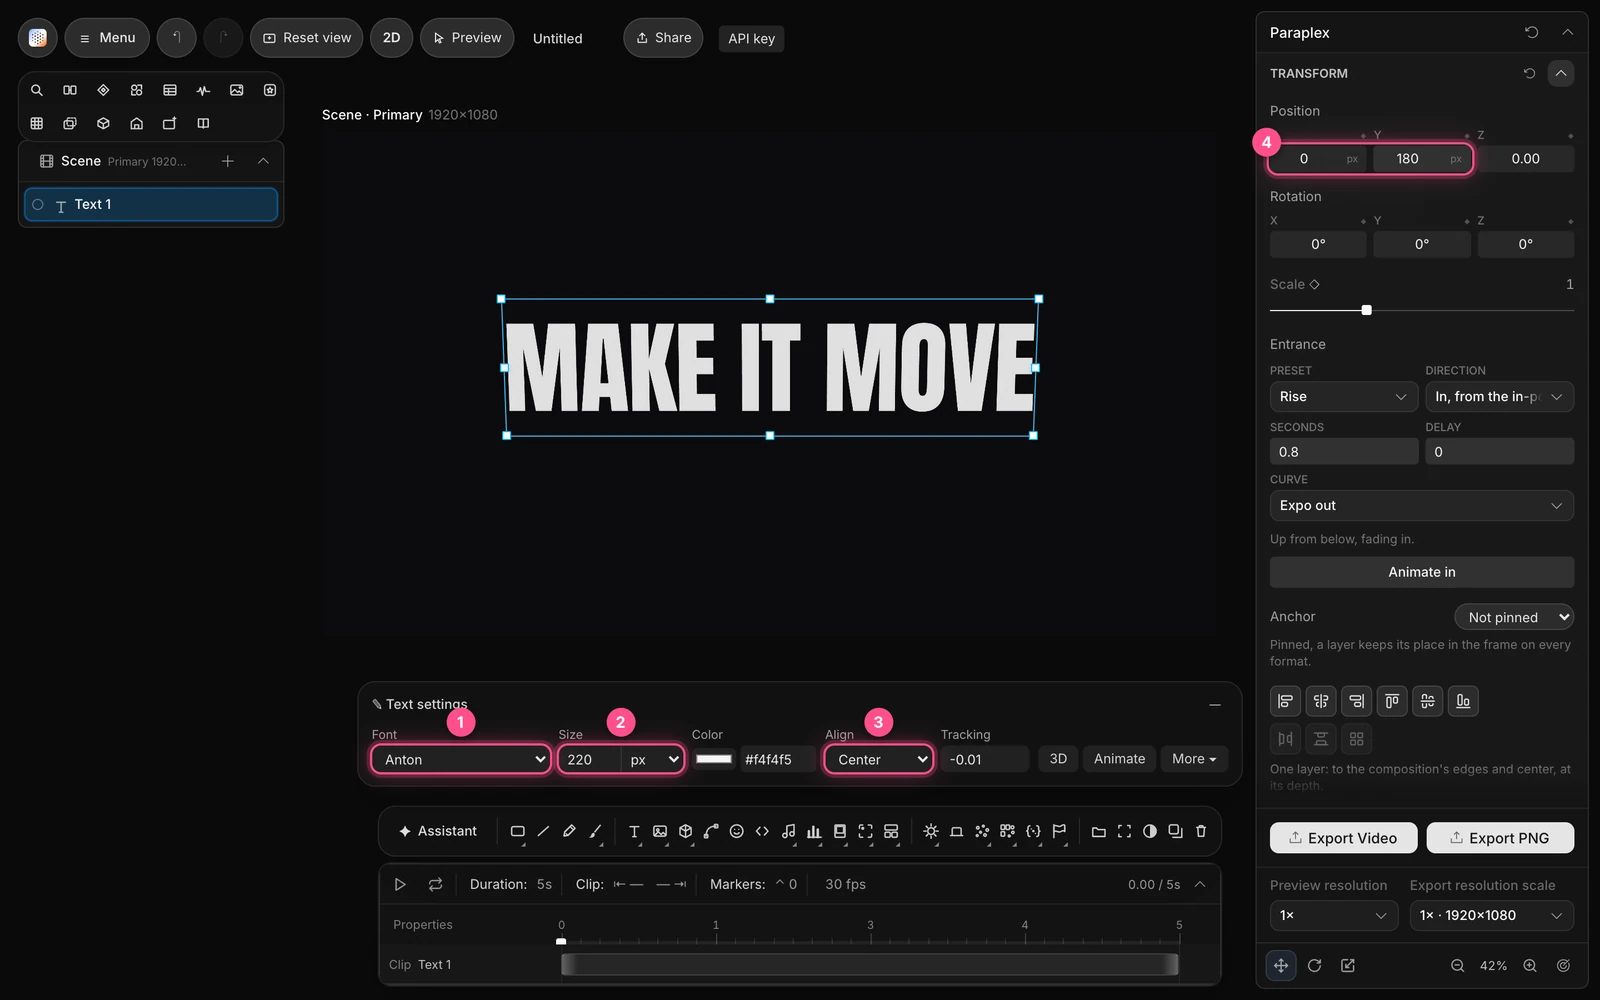Add an image with the picture tool
1600x1000 pixels.
pos(660,831)
